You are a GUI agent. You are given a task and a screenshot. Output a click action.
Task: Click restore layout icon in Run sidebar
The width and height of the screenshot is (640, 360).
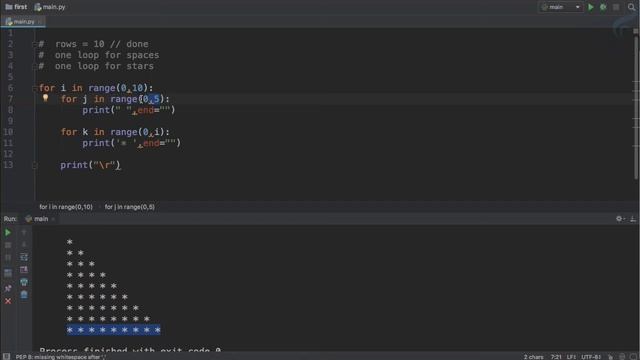8,273
